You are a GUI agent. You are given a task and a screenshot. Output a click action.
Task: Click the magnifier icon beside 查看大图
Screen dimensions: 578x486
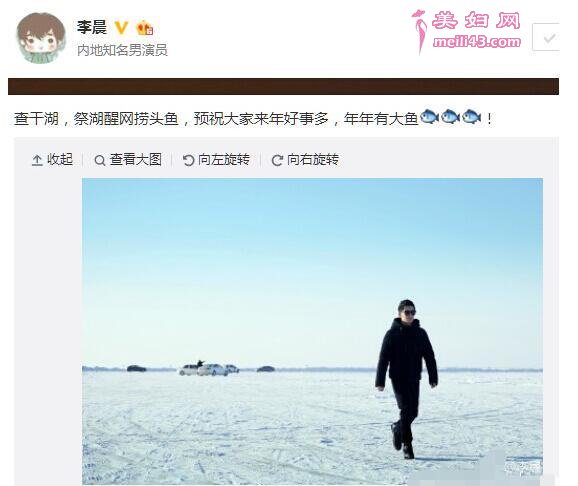tap(100, 161)
